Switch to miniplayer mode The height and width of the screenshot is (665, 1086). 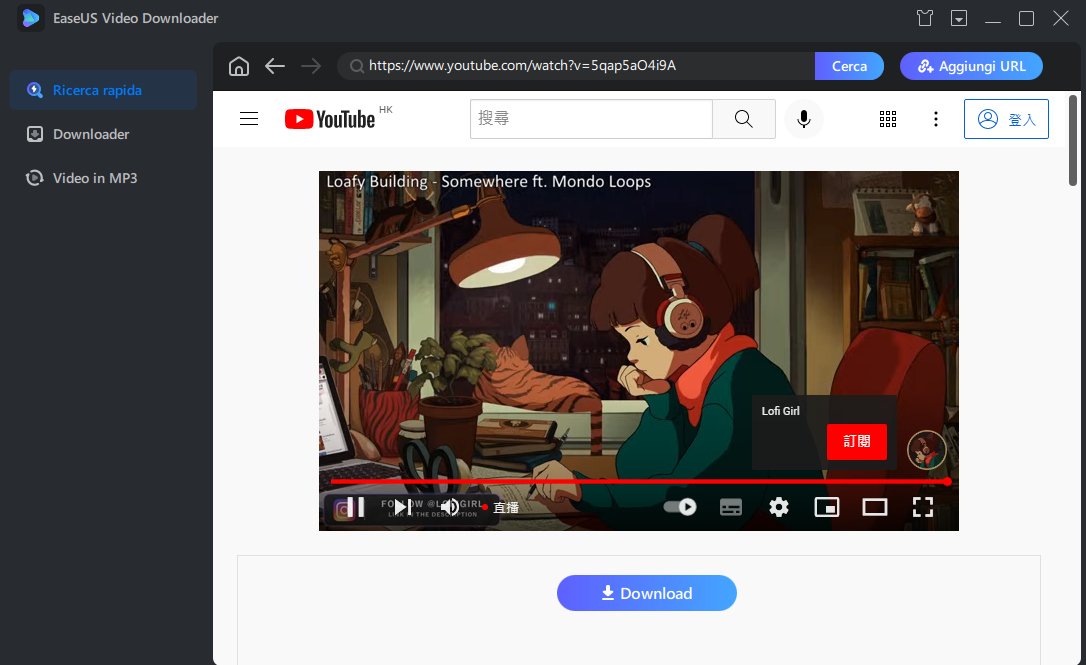827,507
